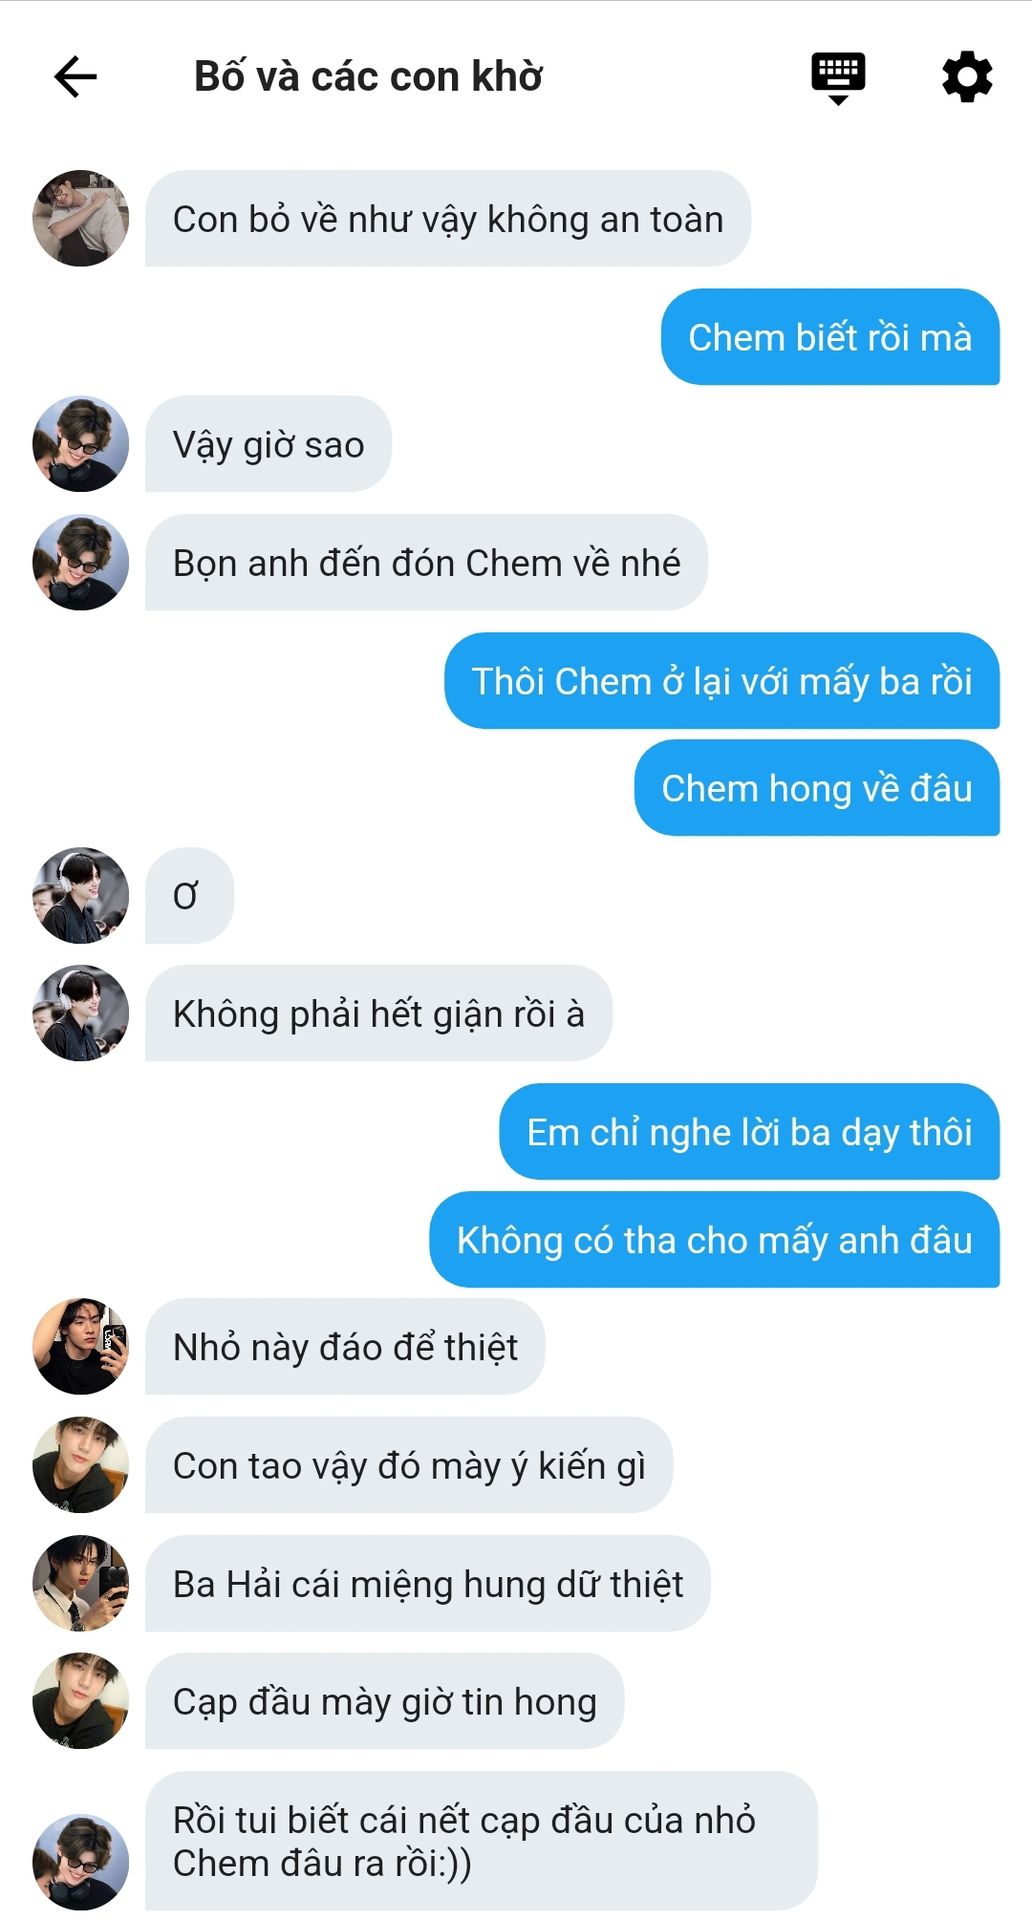Screen dimensions: 1032x1920
Task: Tap avatar beside "Con bỏ về như vậy" message
Action: click(x=81, y=218)
